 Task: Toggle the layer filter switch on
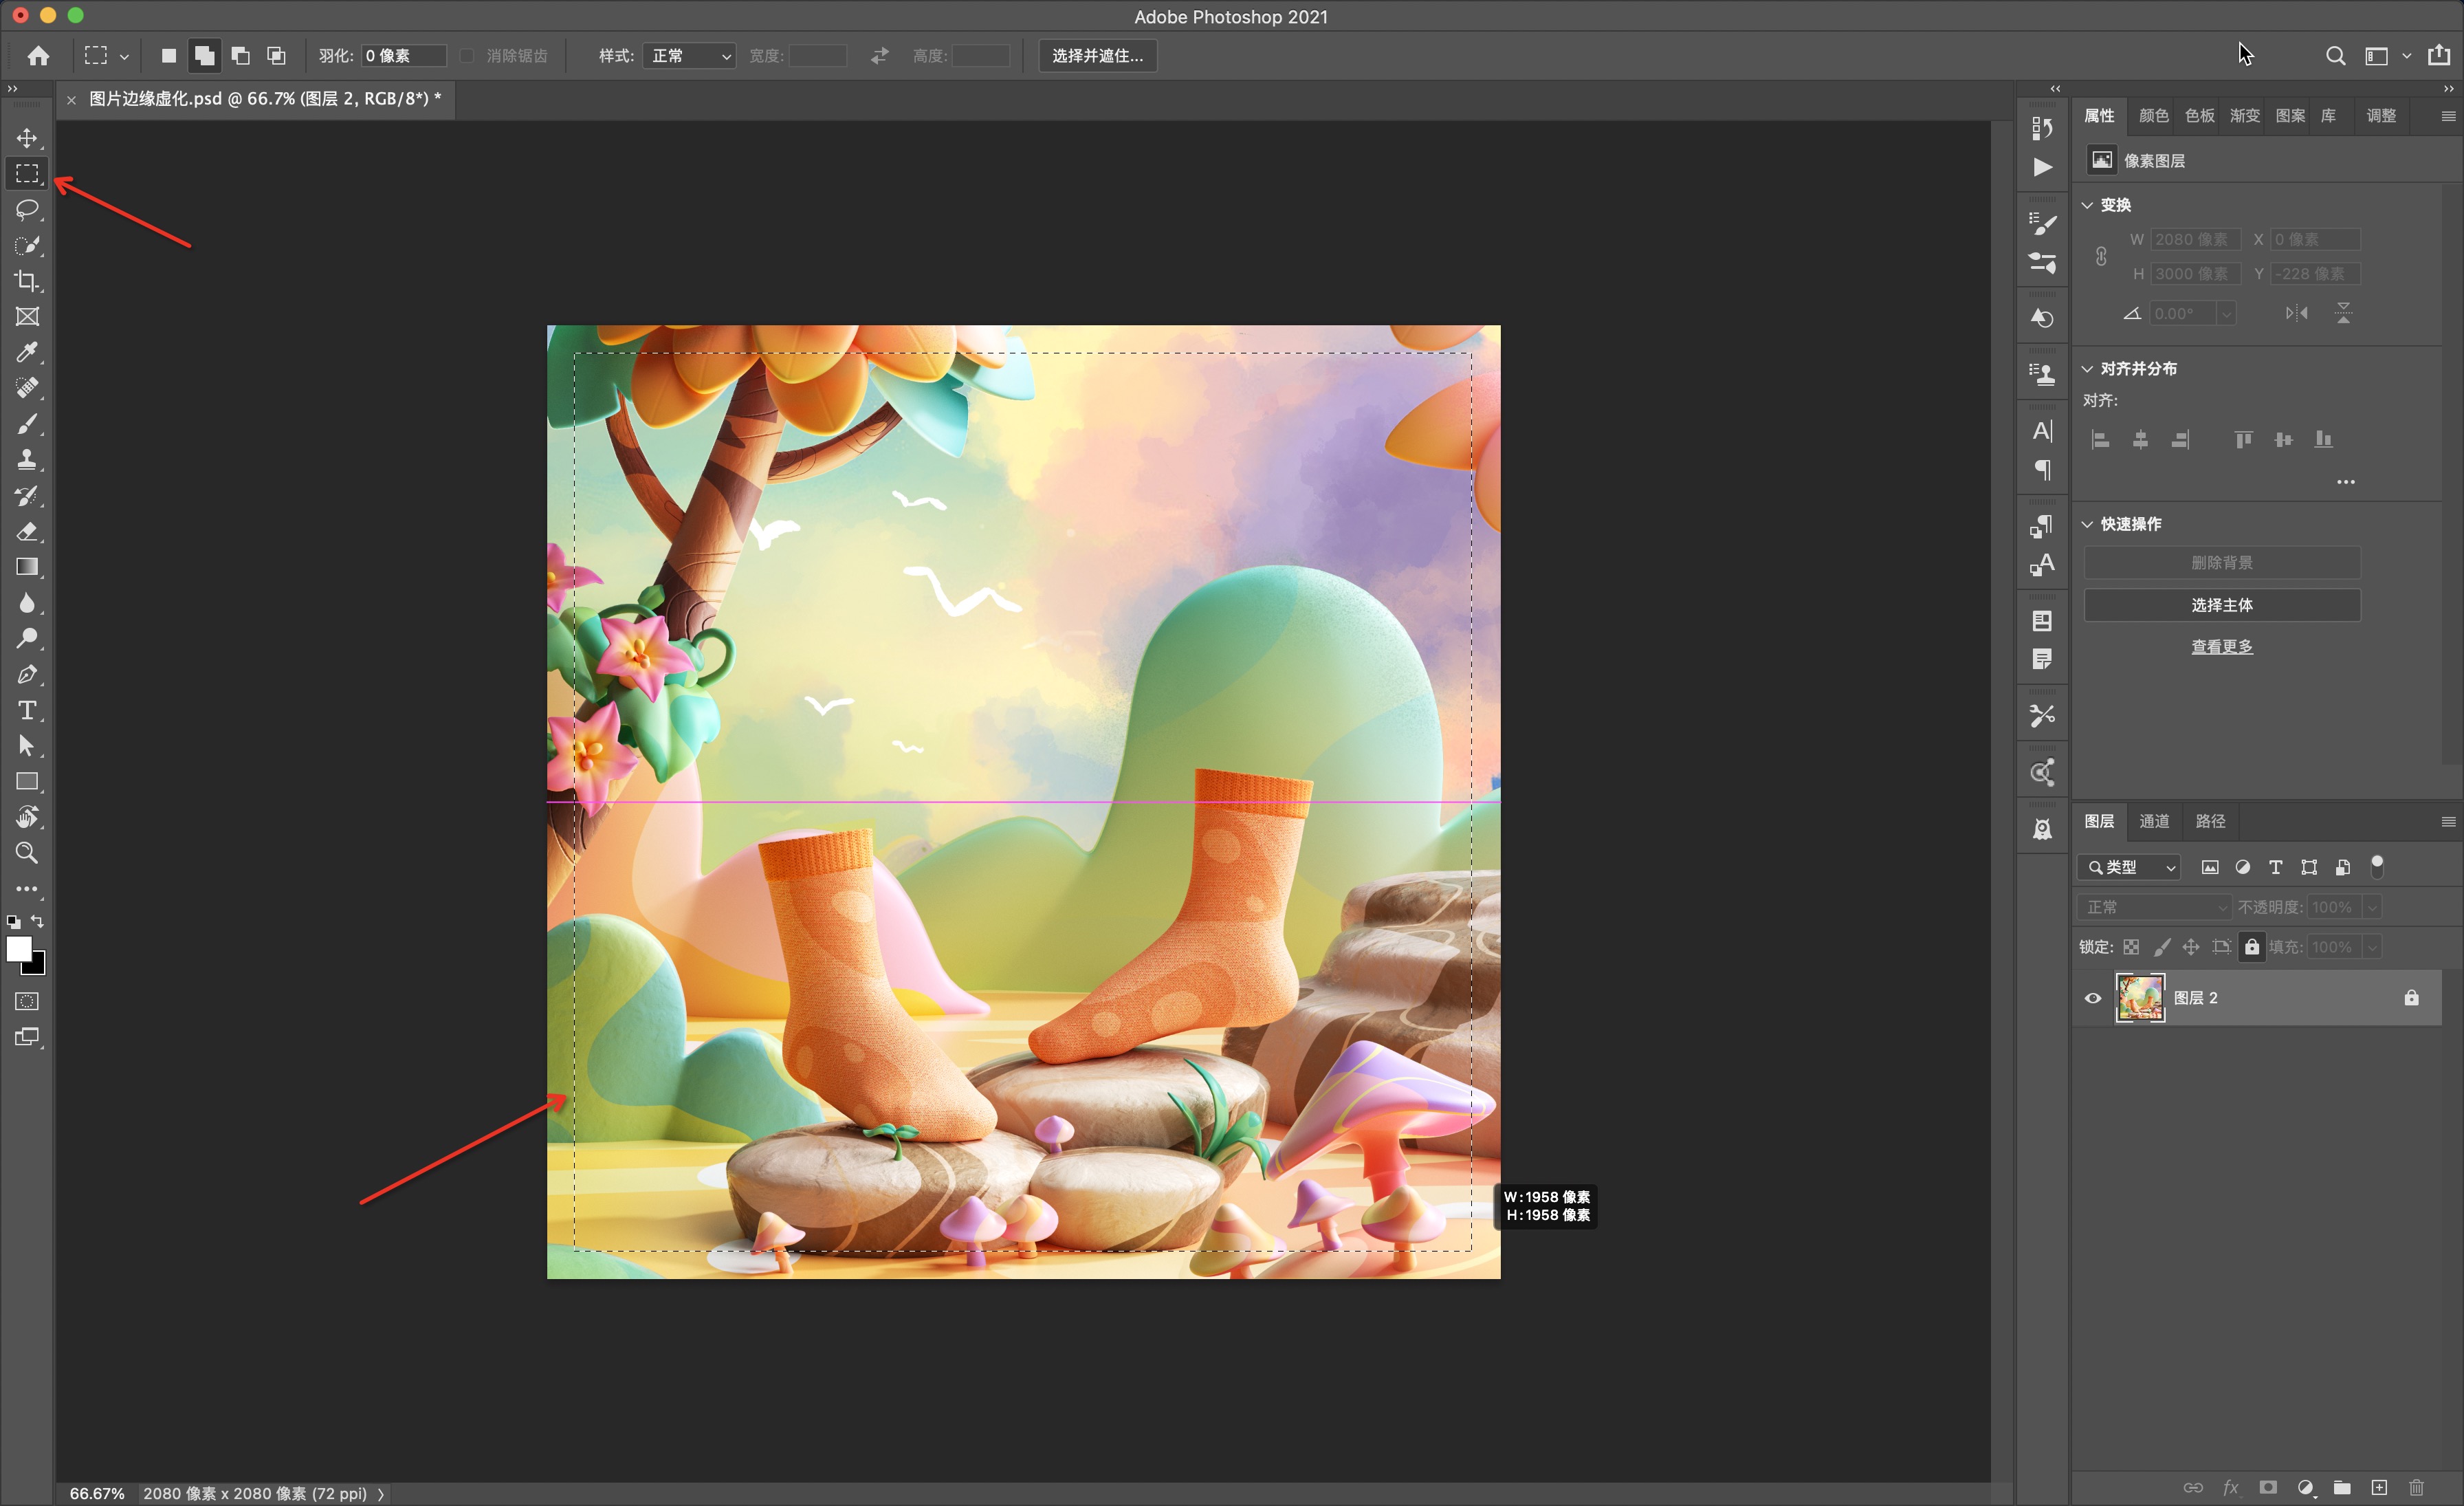(2377, 866)
